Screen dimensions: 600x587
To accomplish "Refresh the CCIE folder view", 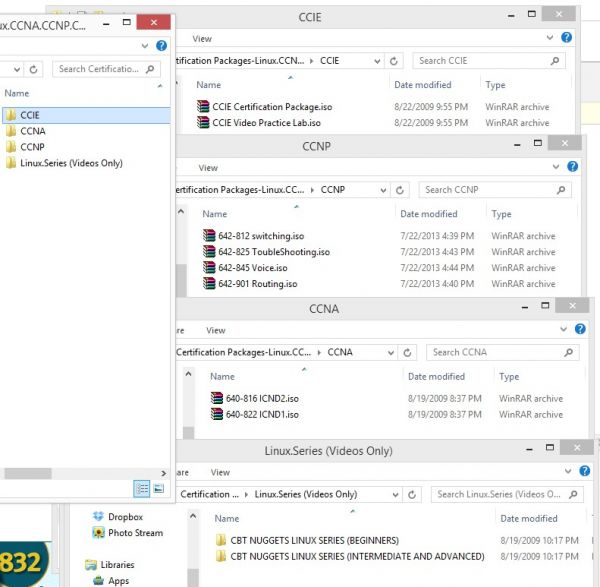I will (x=393, y=61).
